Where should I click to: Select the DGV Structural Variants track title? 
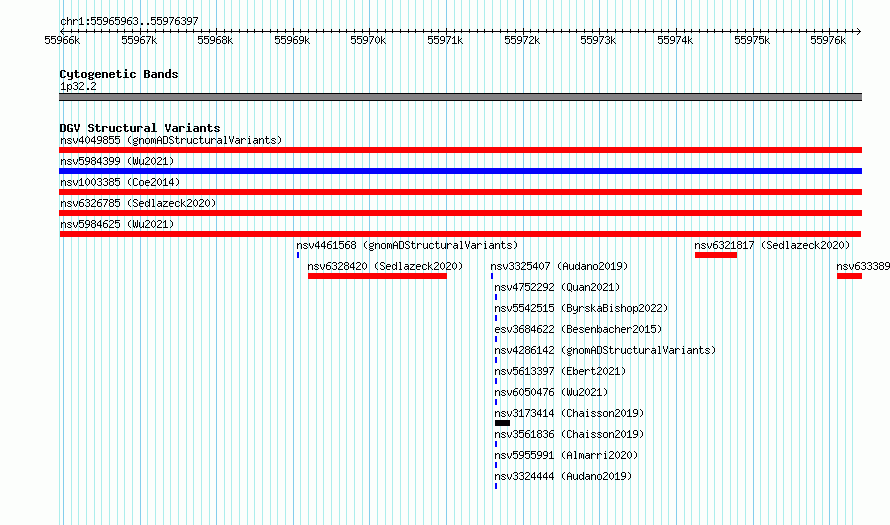(140, 128)
